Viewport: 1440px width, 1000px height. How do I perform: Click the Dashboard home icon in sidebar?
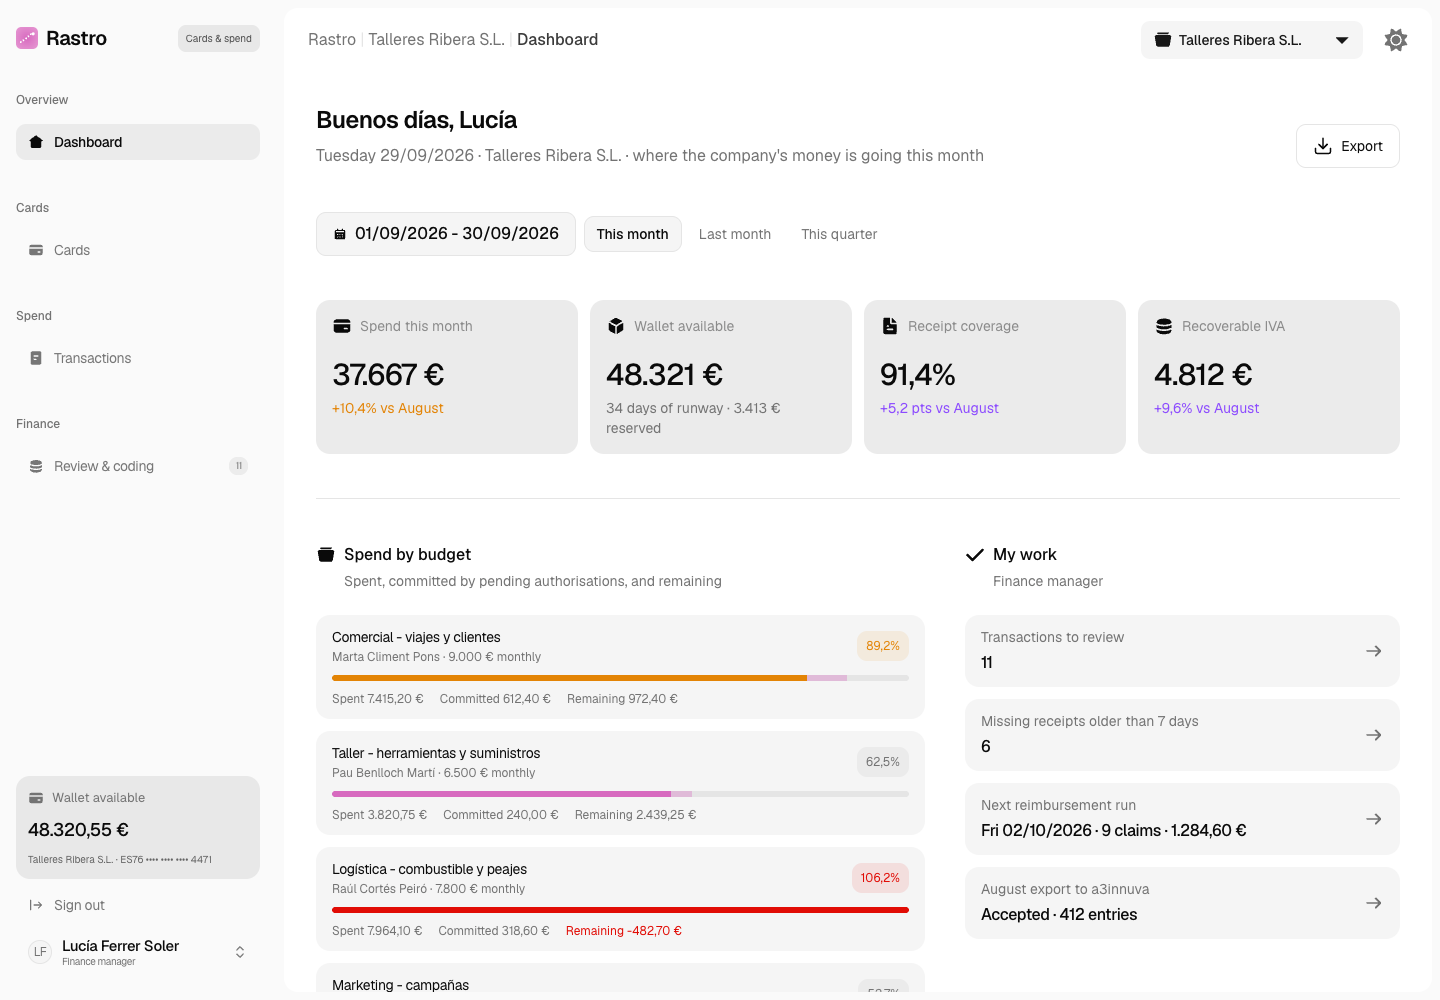click(x=36, y=142)
